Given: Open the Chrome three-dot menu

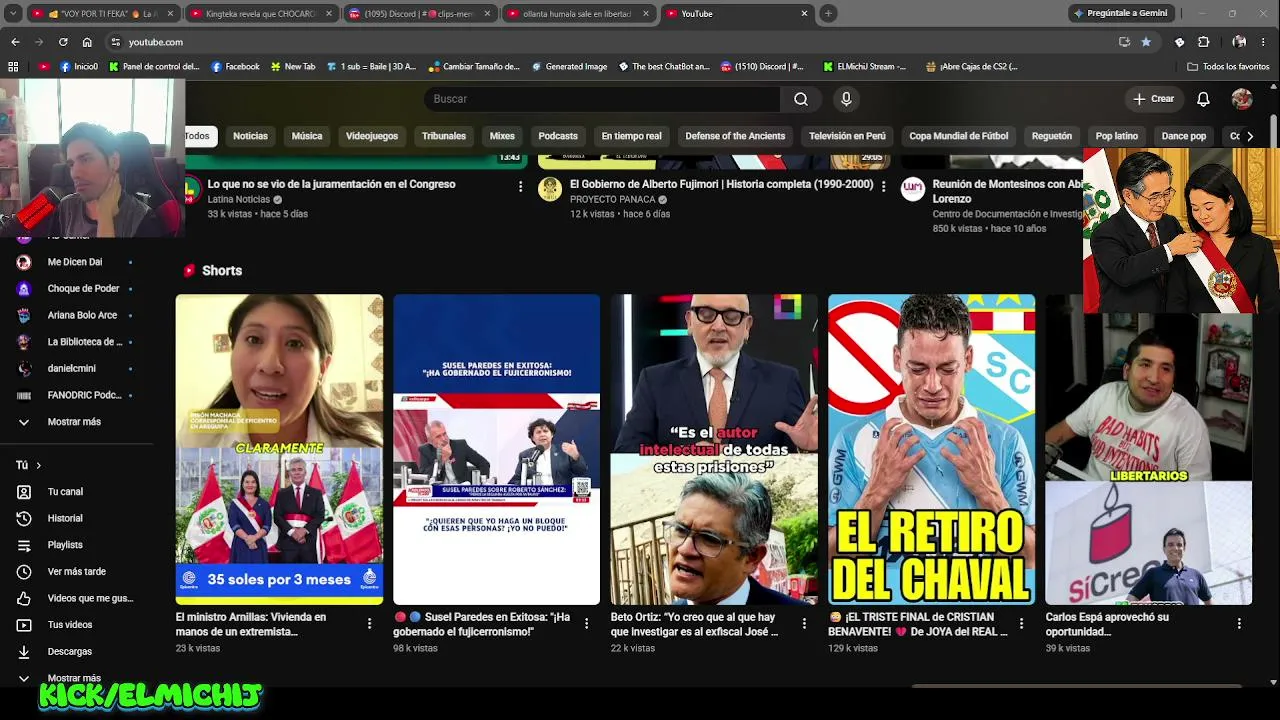Looking at the screenshot, I should coord(1265,42).
